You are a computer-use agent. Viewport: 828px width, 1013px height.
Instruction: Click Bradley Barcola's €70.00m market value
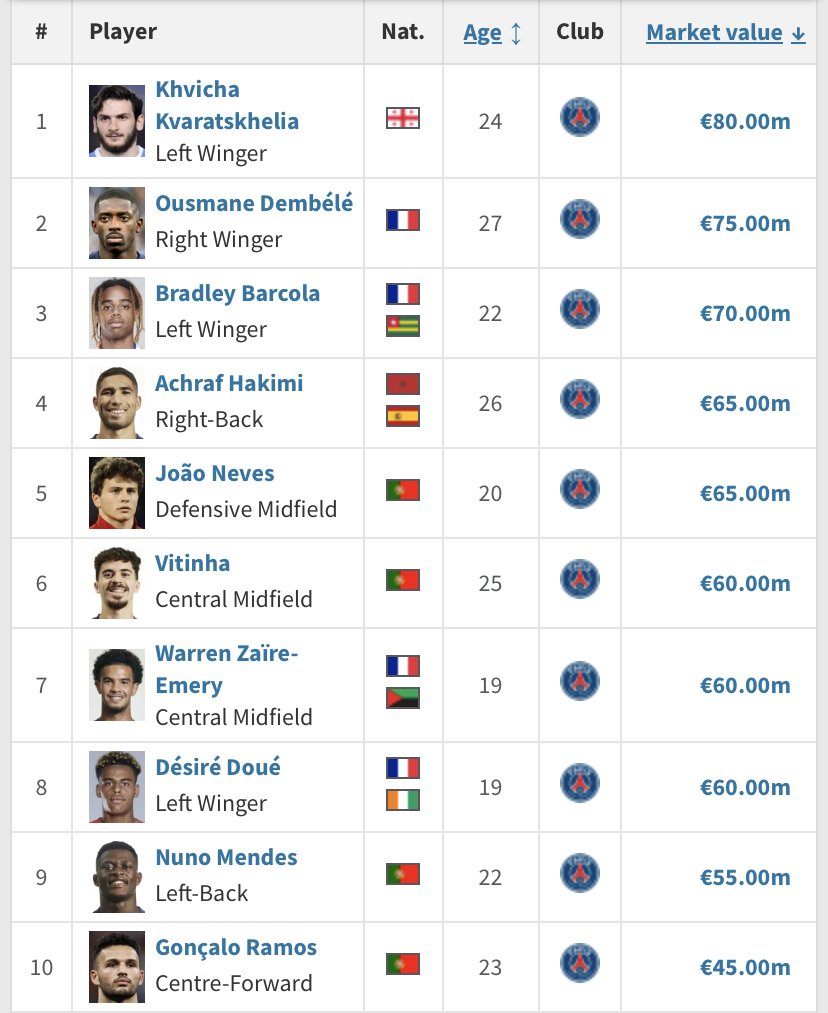coord(745,313)
